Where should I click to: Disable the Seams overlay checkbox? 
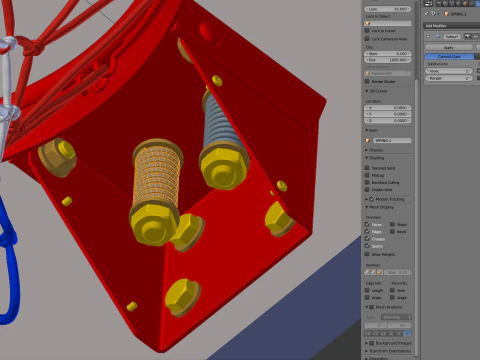(x=367, y=246)
